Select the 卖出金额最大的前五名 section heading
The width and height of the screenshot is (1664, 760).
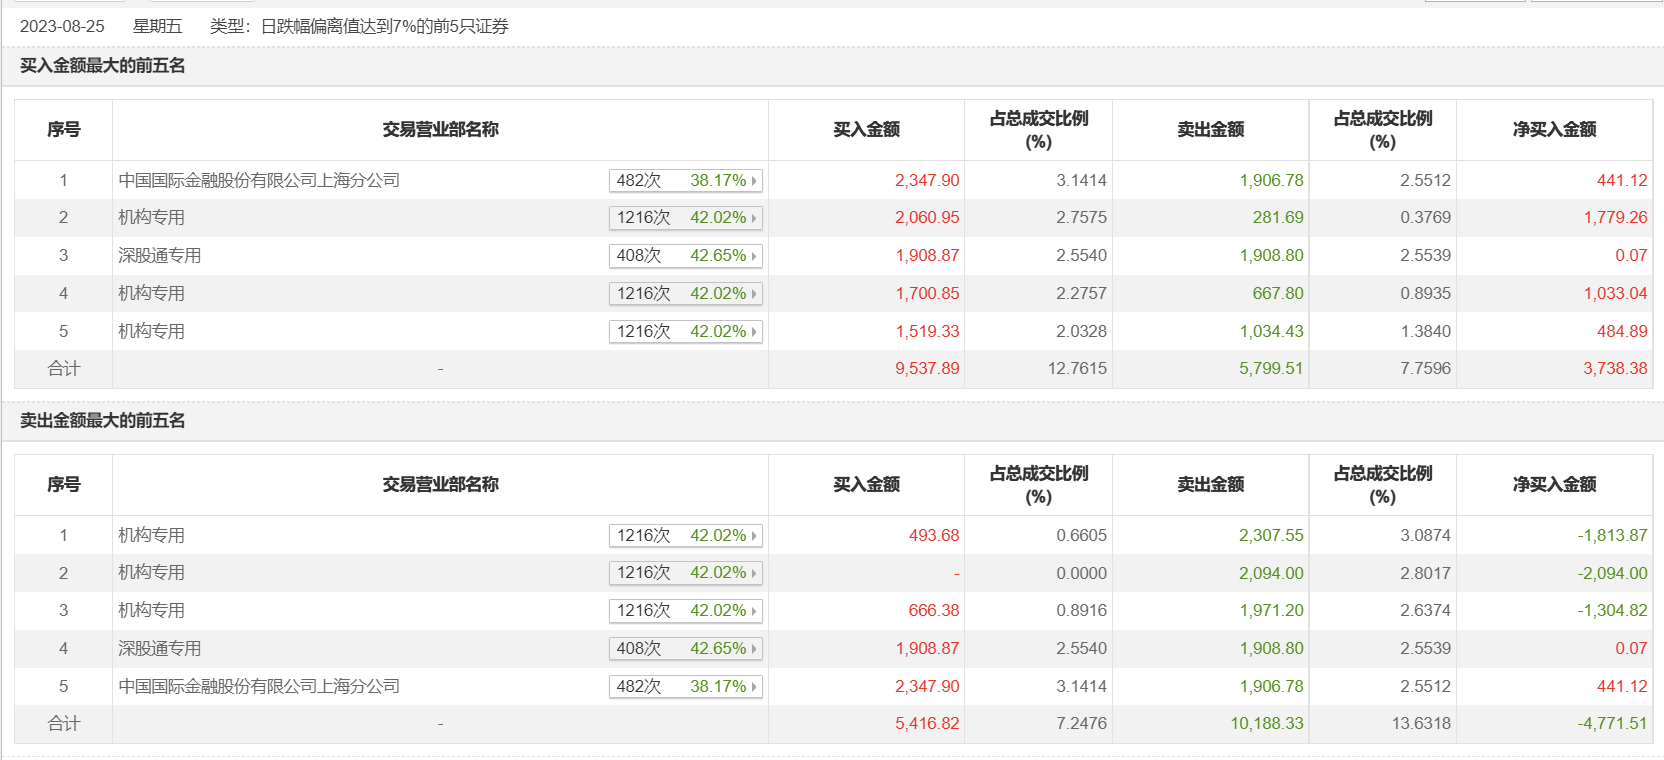coord(103,421)
